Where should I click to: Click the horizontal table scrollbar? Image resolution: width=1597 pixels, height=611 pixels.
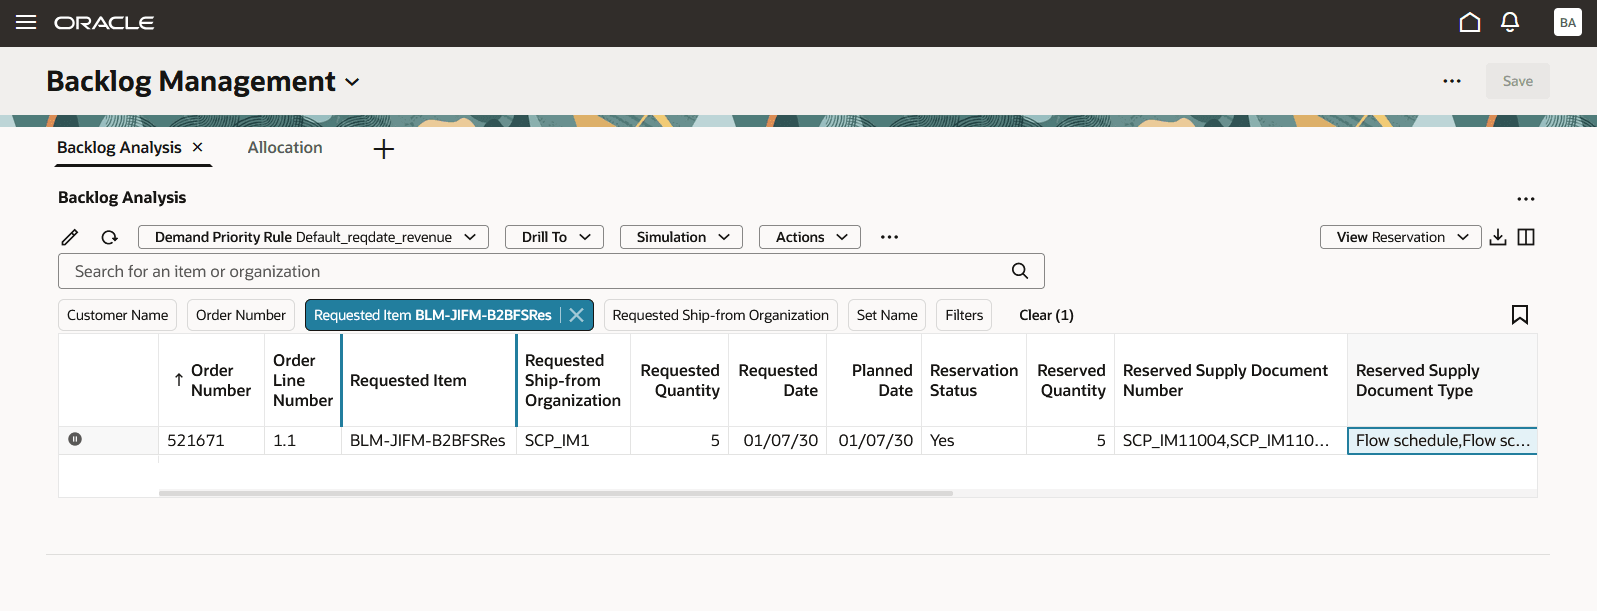click(555, 493)
